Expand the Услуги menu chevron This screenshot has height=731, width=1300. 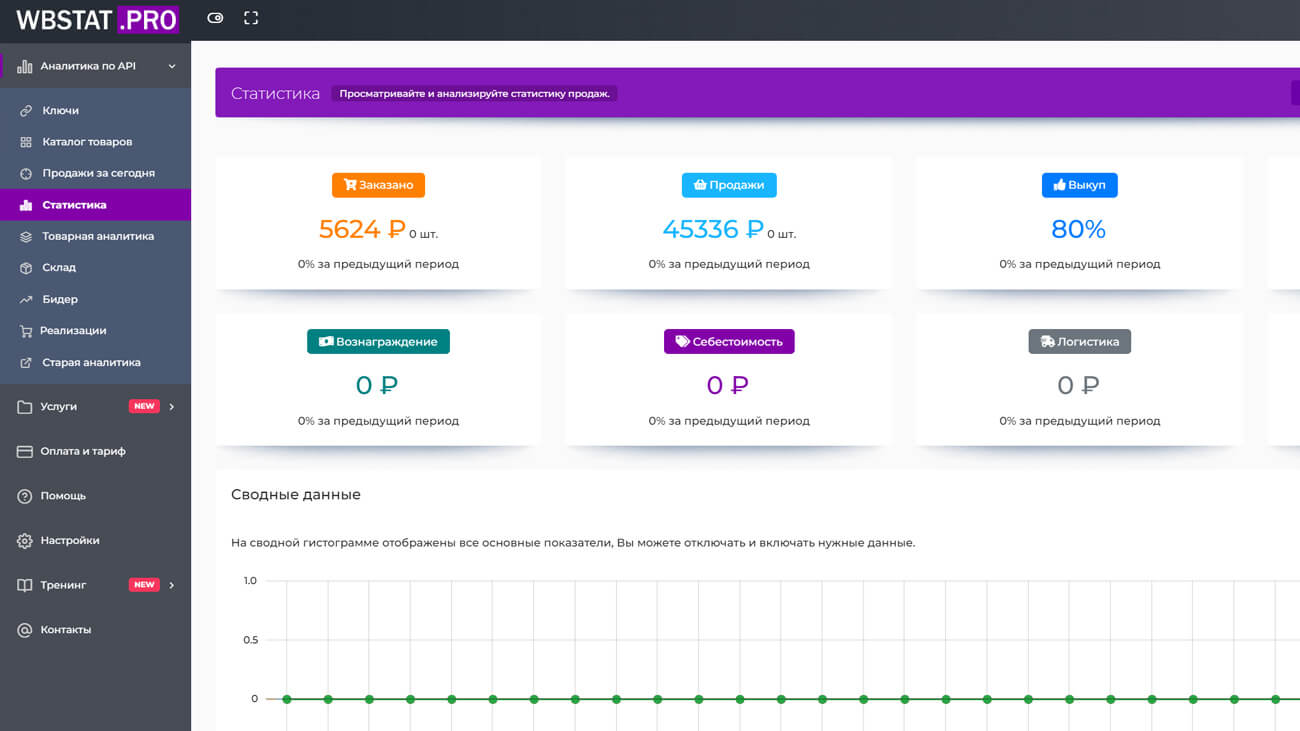coord(172,407)
